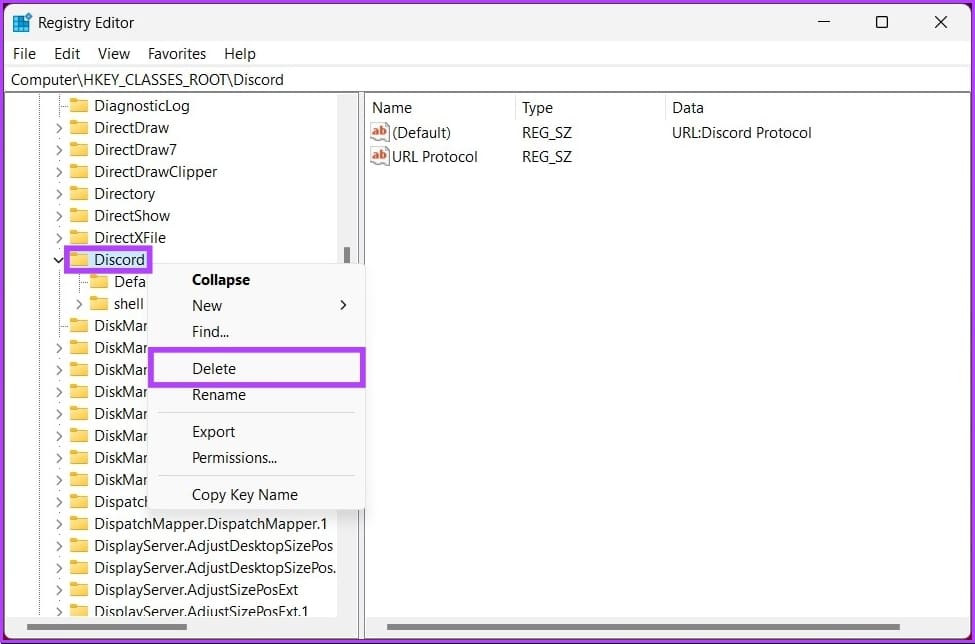Screen dimensions: 975x644
Task: Select the (Default) string value icon
Action: pyautogui.click(x=379, y=132)
